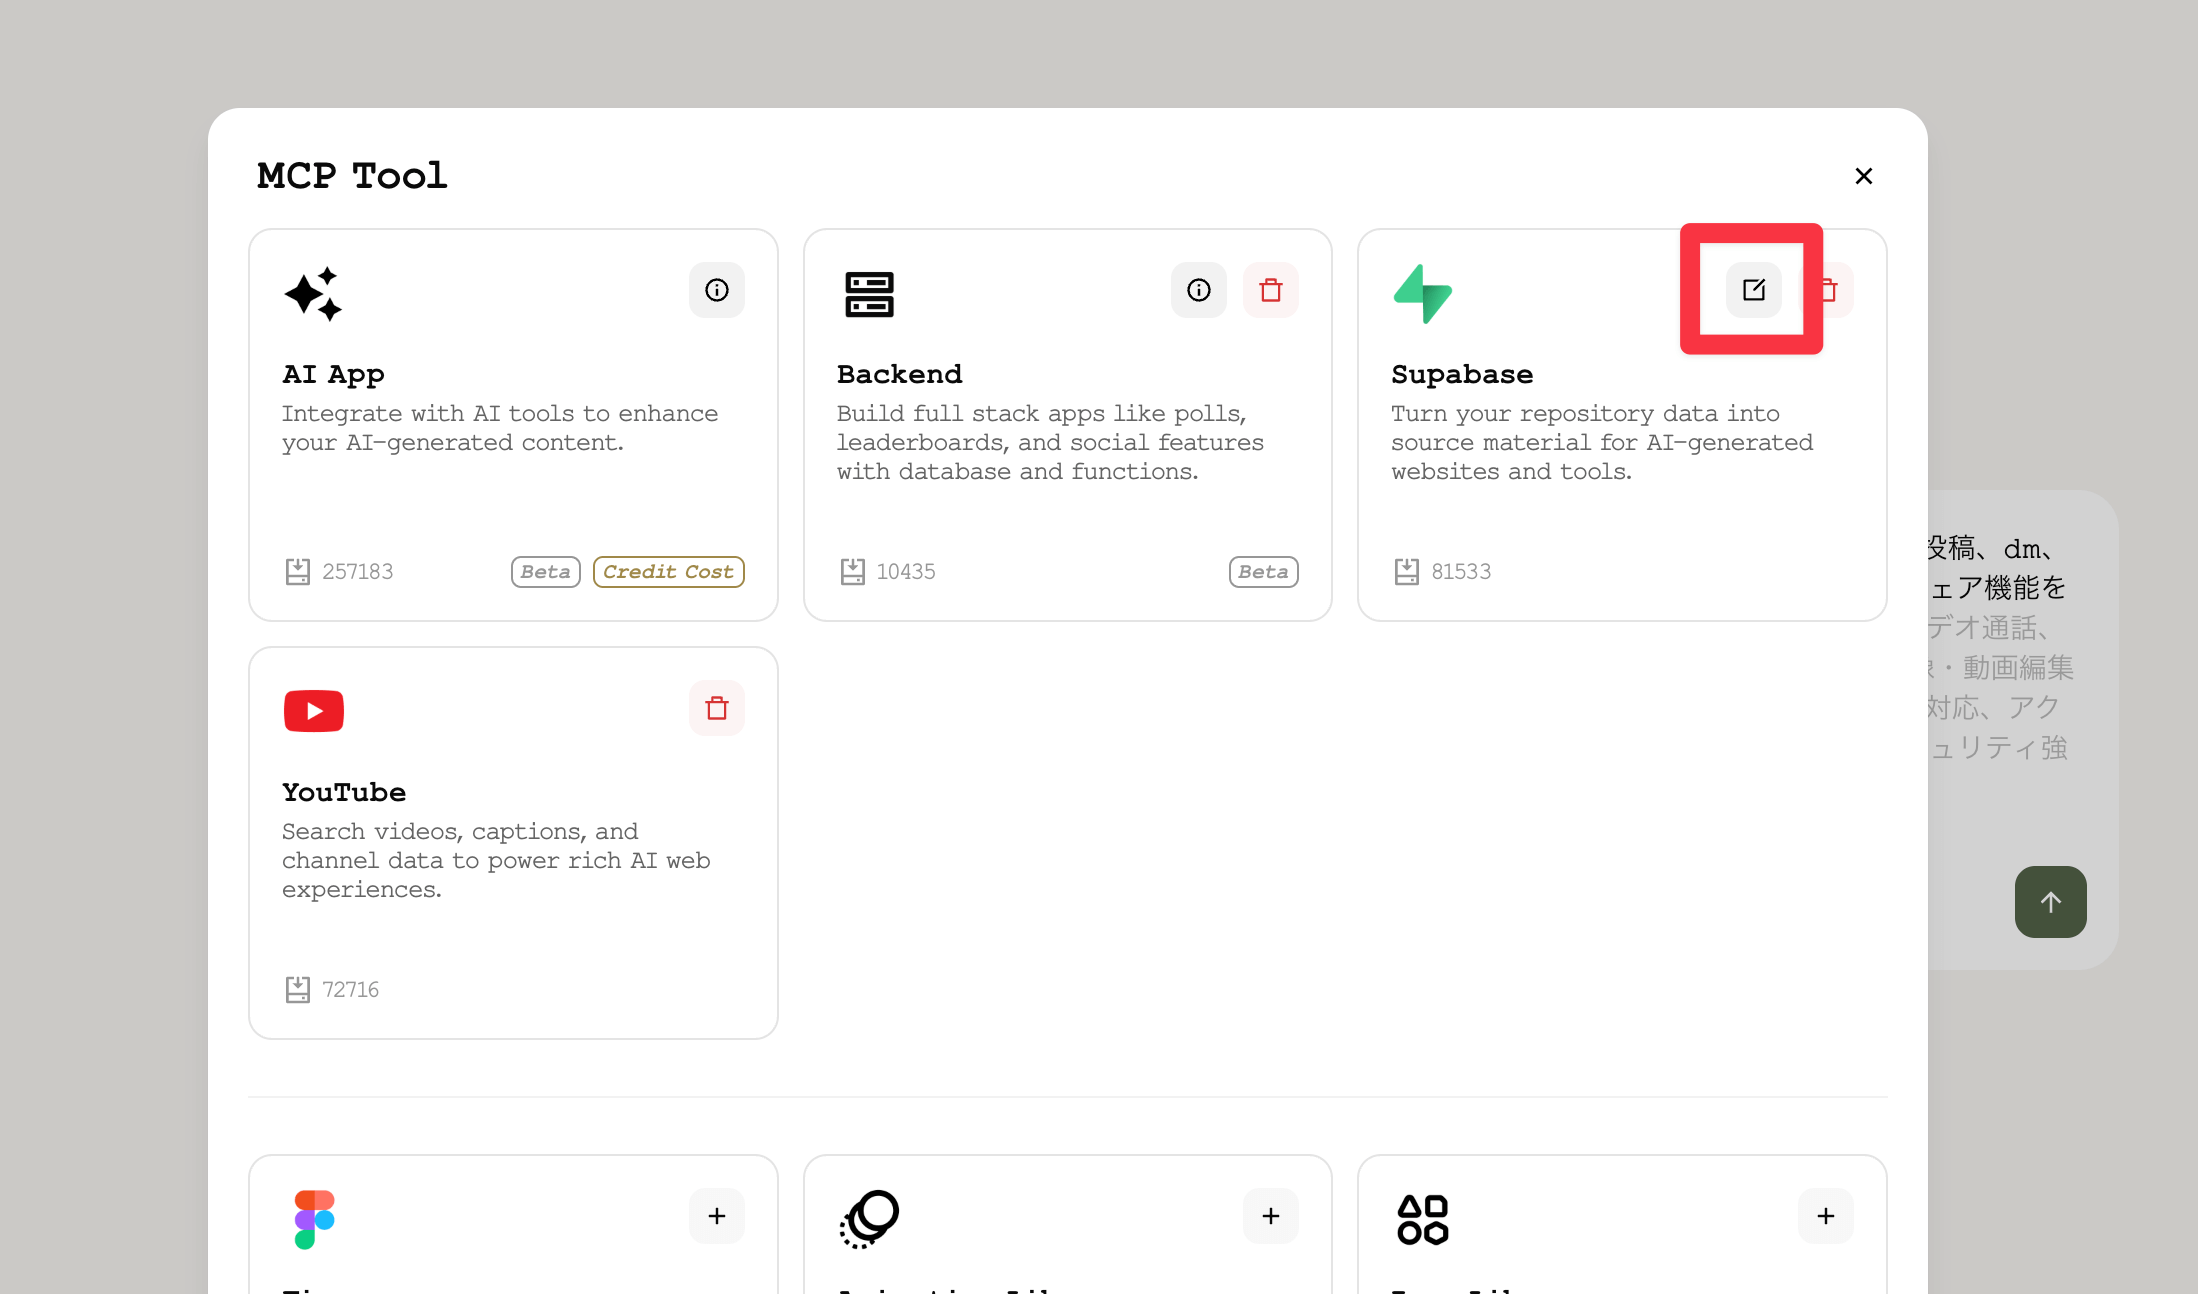This screenshot has height=1294, width=2198.
Task: Click the Beta badge on Backend card
Action: [1263, 572]
